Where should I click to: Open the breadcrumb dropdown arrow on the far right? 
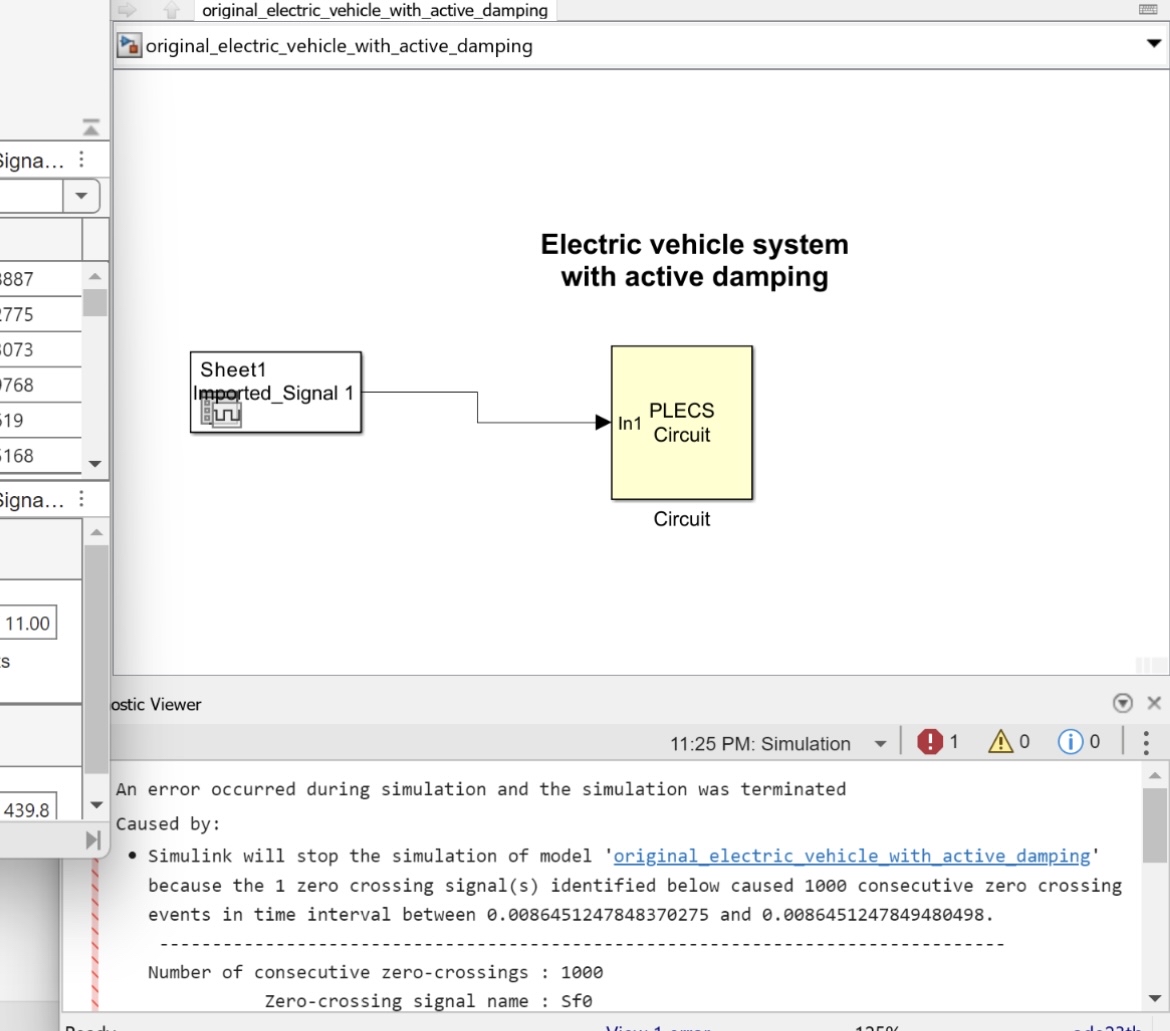click(x=1153, y=45)
